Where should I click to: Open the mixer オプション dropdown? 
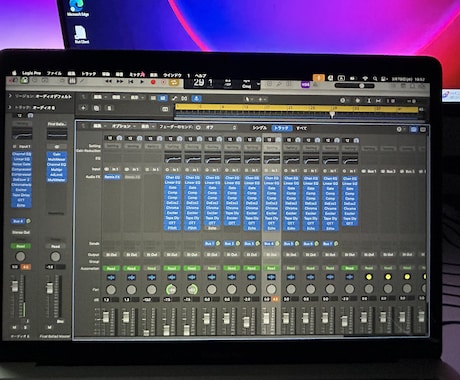pyautogui.click(x=123, y=126)
